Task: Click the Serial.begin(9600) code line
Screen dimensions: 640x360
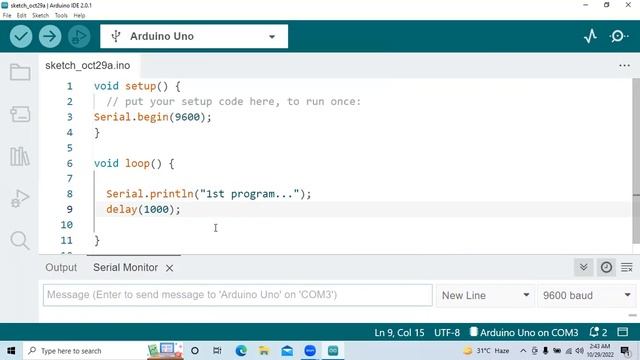Action: pyautogui.click(x=153, y=117)
